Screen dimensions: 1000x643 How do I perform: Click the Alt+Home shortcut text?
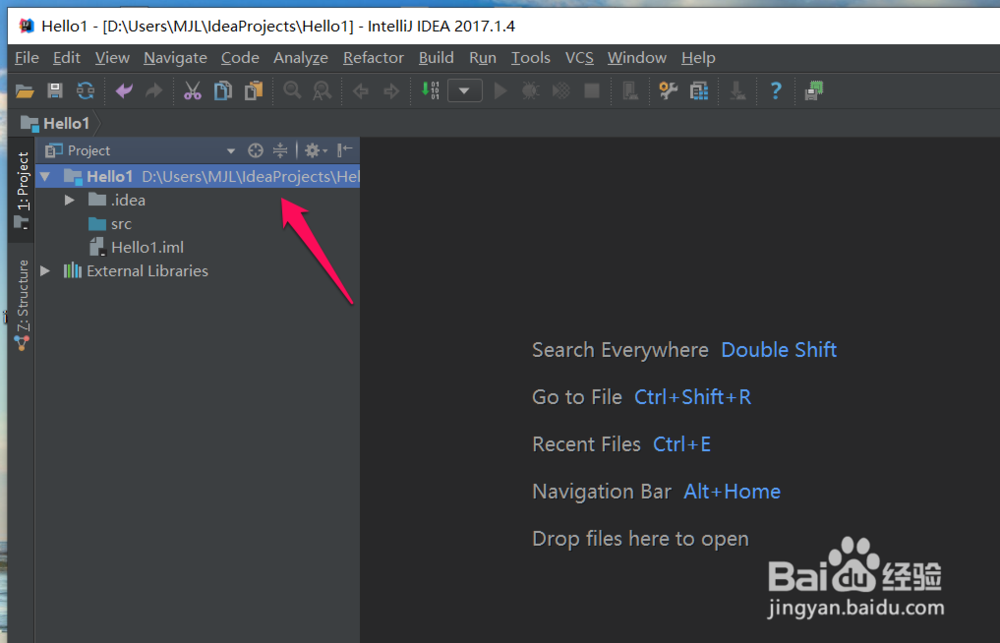732,491
